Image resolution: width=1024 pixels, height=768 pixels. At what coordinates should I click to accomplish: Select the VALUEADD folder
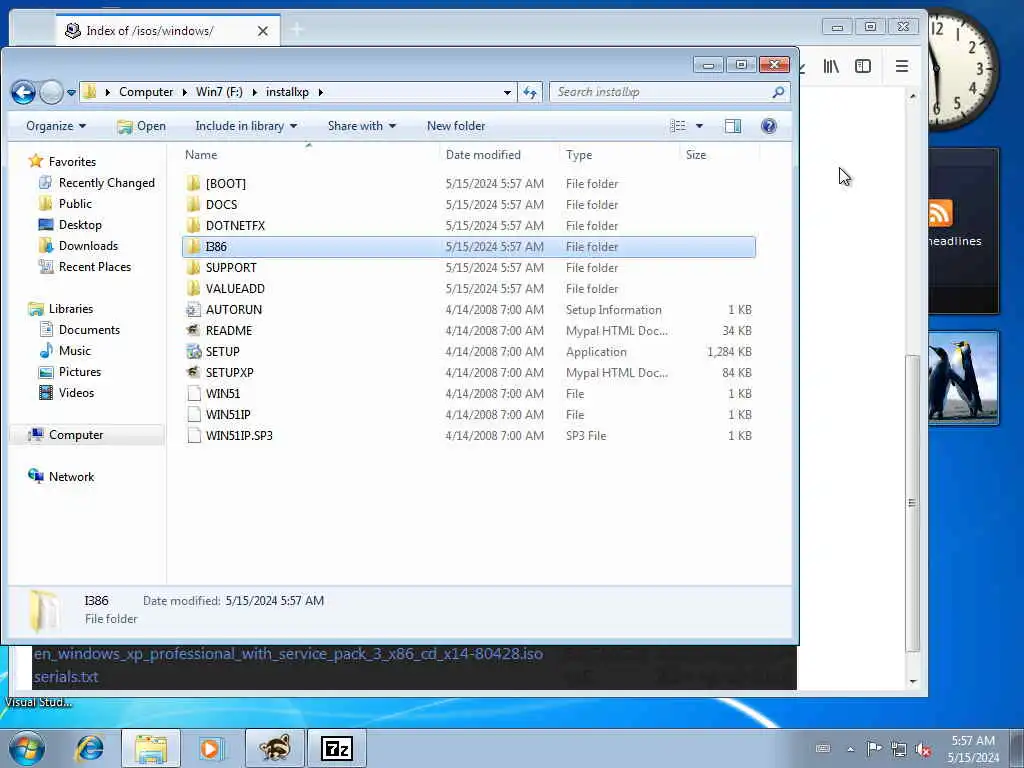click(469, 289)
